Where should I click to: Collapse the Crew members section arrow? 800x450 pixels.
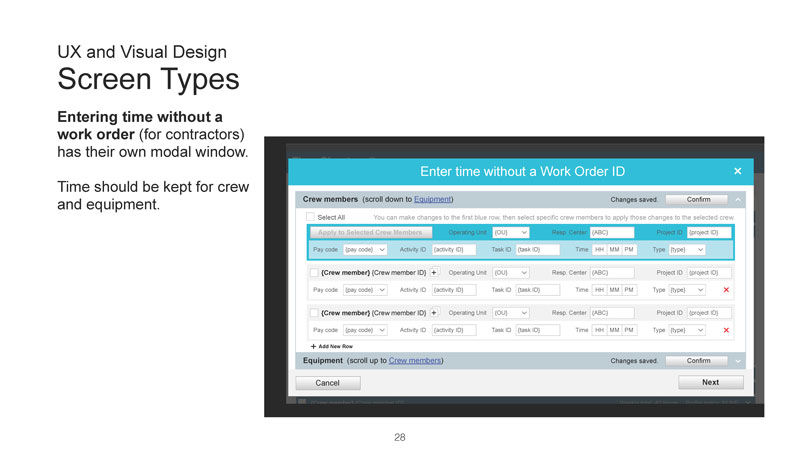point(738,200)
